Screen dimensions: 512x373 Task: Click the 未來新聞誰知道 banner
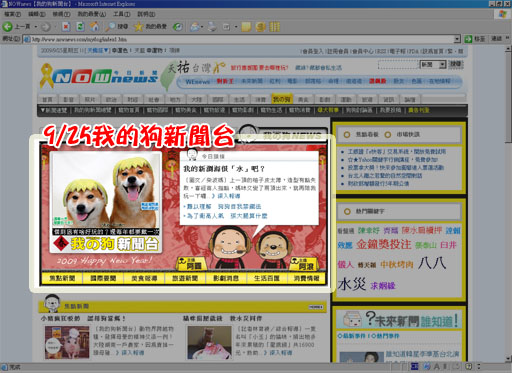399,319
